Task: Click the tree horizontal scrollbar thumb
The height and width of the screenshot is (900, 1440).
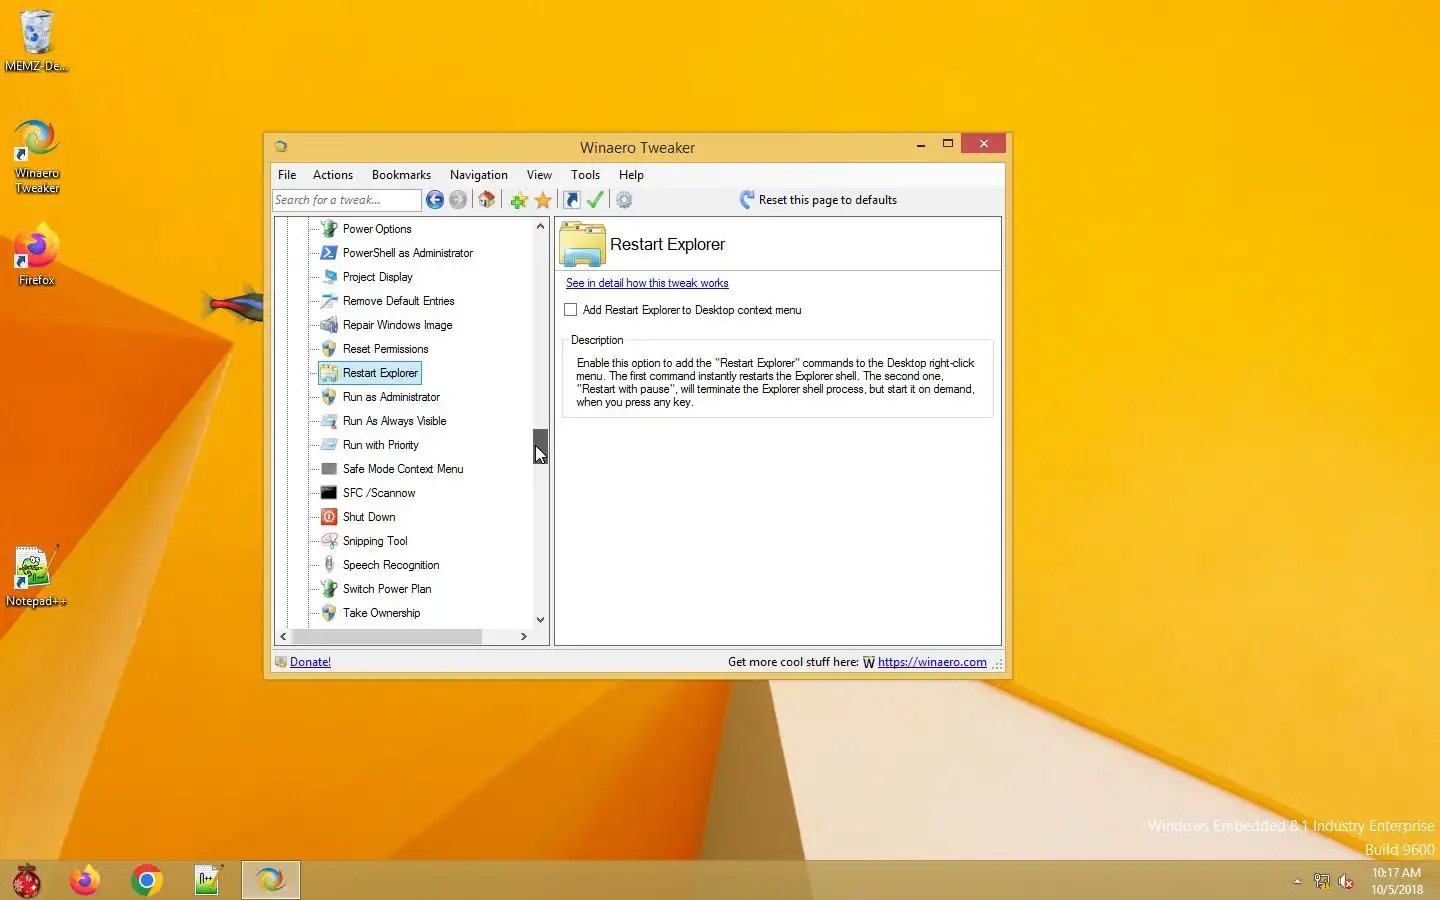Action: click(387, 637)
